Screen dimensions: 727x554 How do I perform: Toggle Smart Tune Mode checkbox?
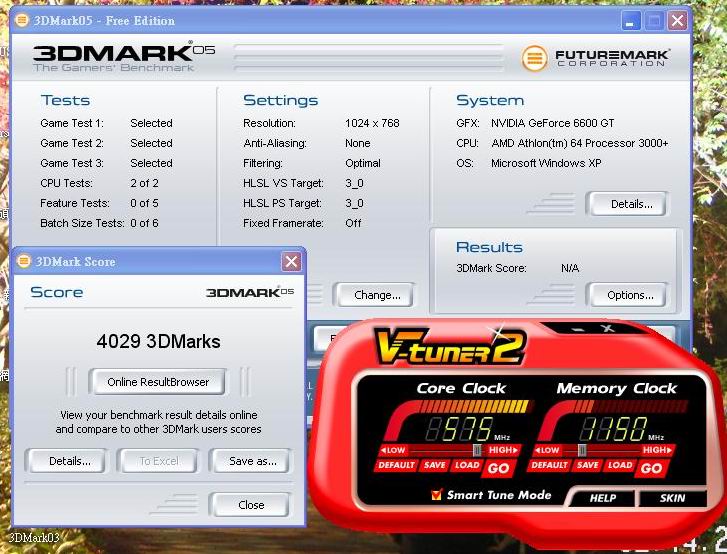[x=436, y=495]
